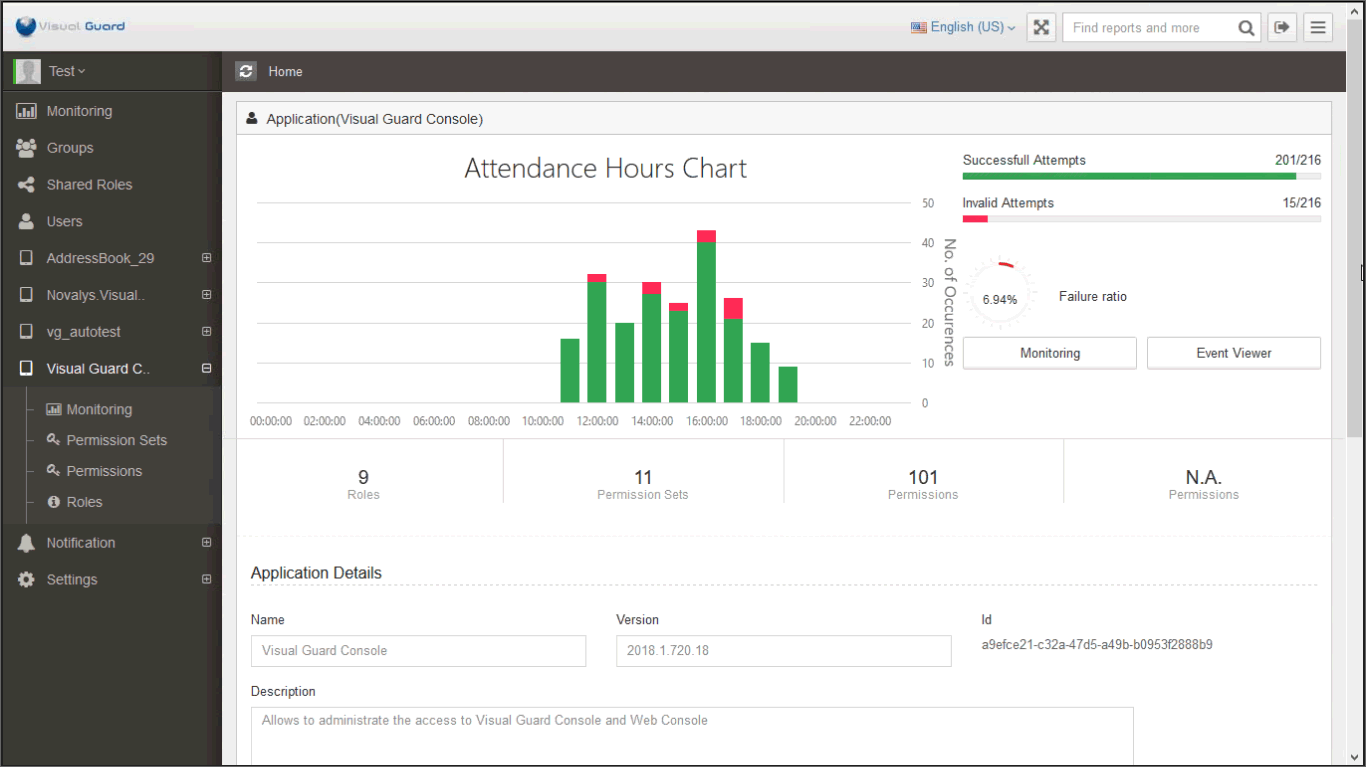
Task: Click the Find reports and more field
Action: click(x=1148, y=28)
